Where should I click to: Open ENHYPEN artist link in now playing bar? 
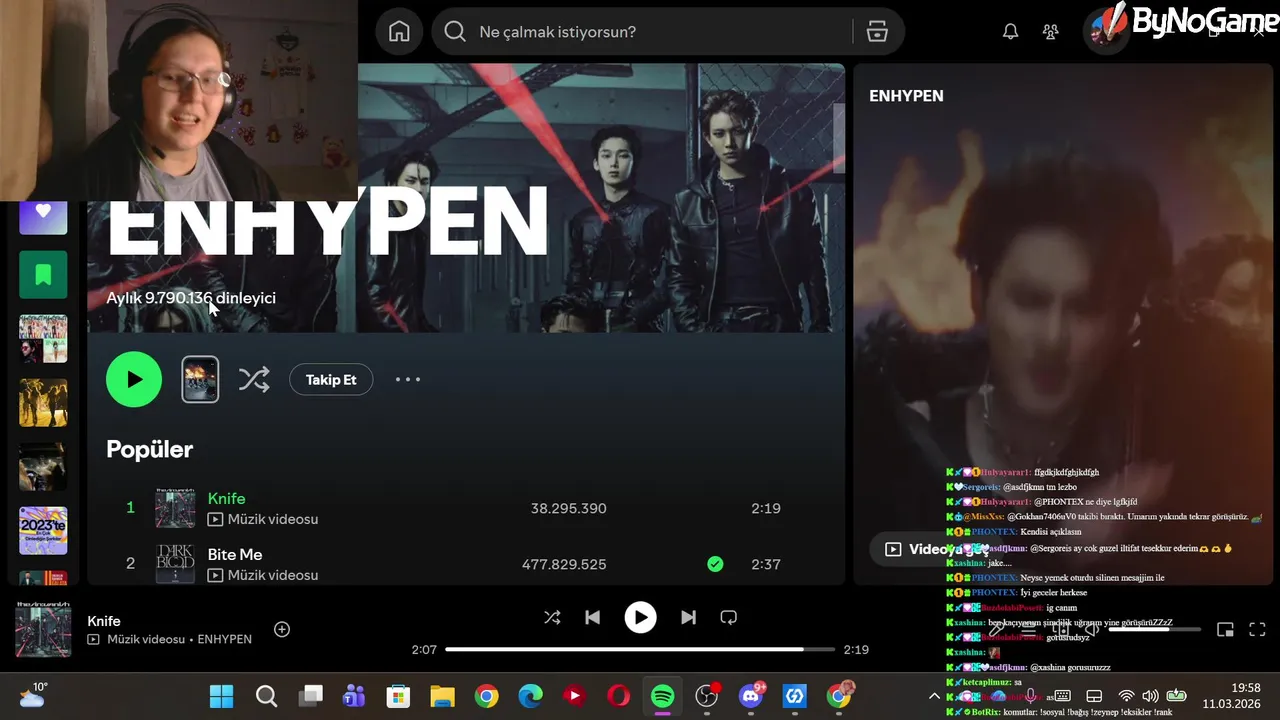coord(225,639)
